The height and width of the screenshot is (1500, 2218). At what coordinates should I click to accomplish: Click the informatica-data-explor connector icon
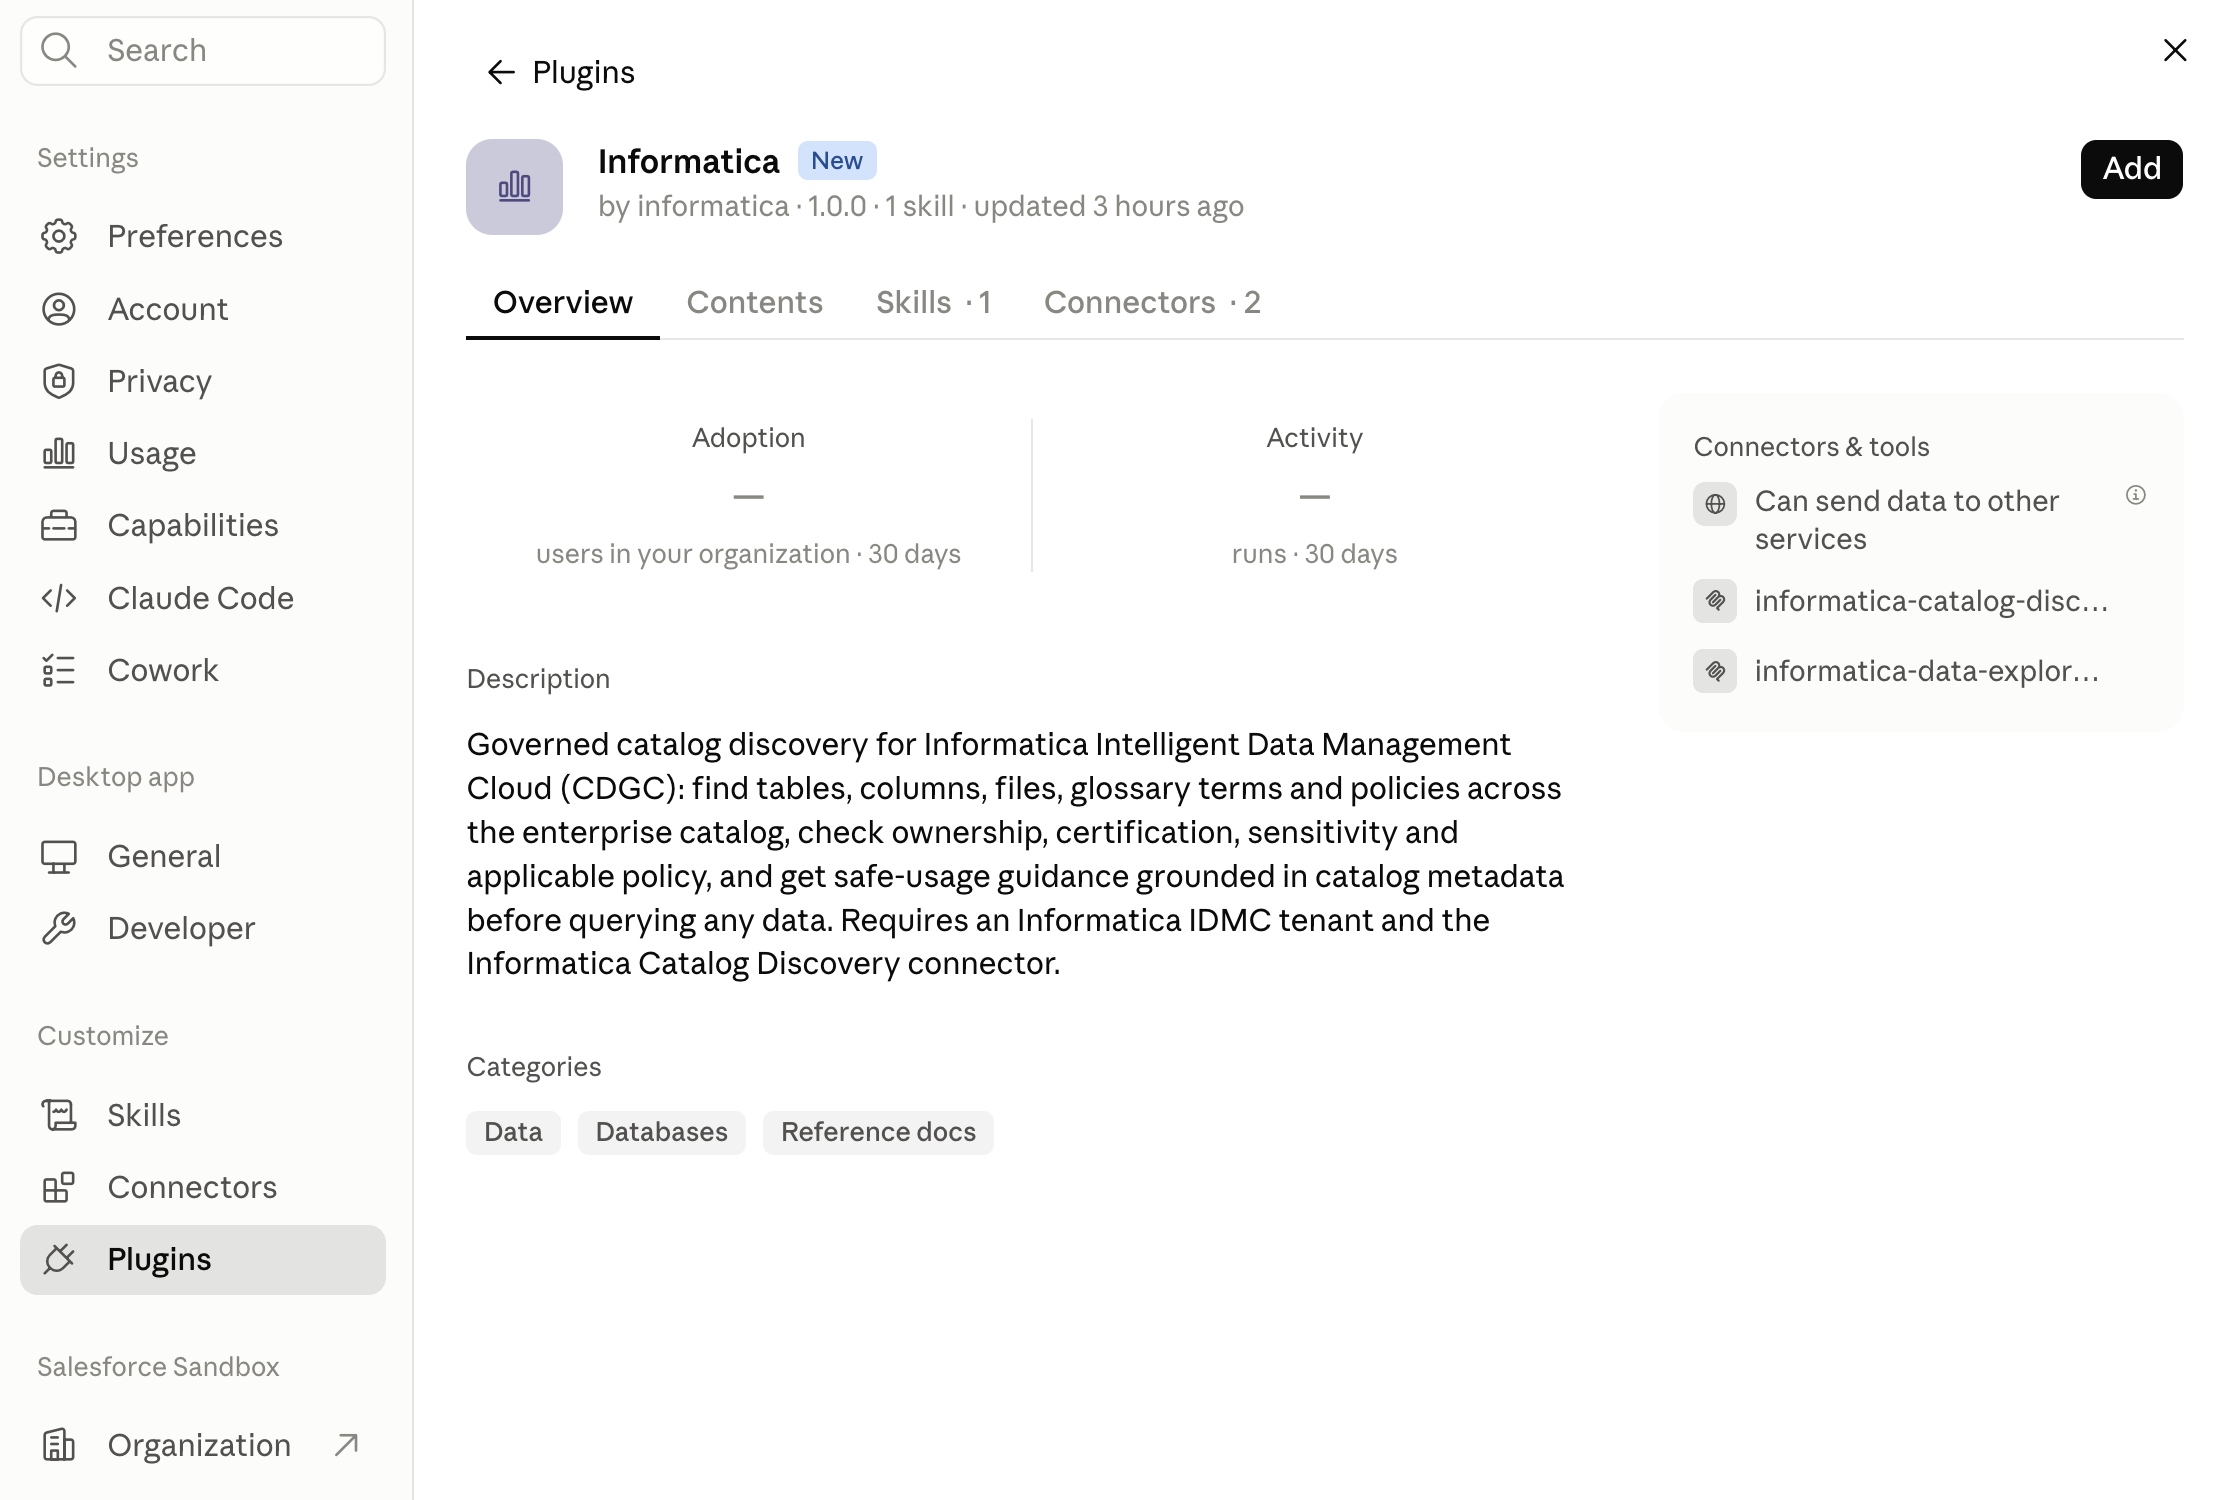(1715, 671)
